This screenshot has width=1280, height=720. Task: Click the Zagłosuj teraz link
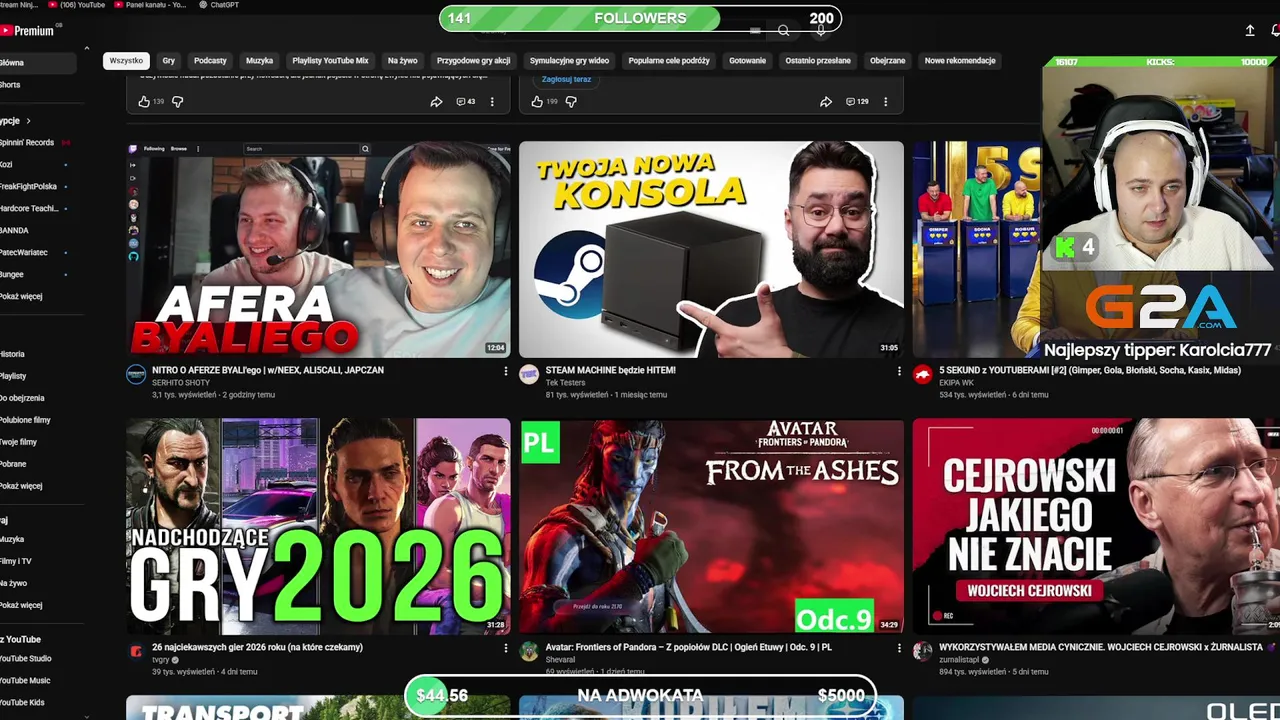coord(566,79)
